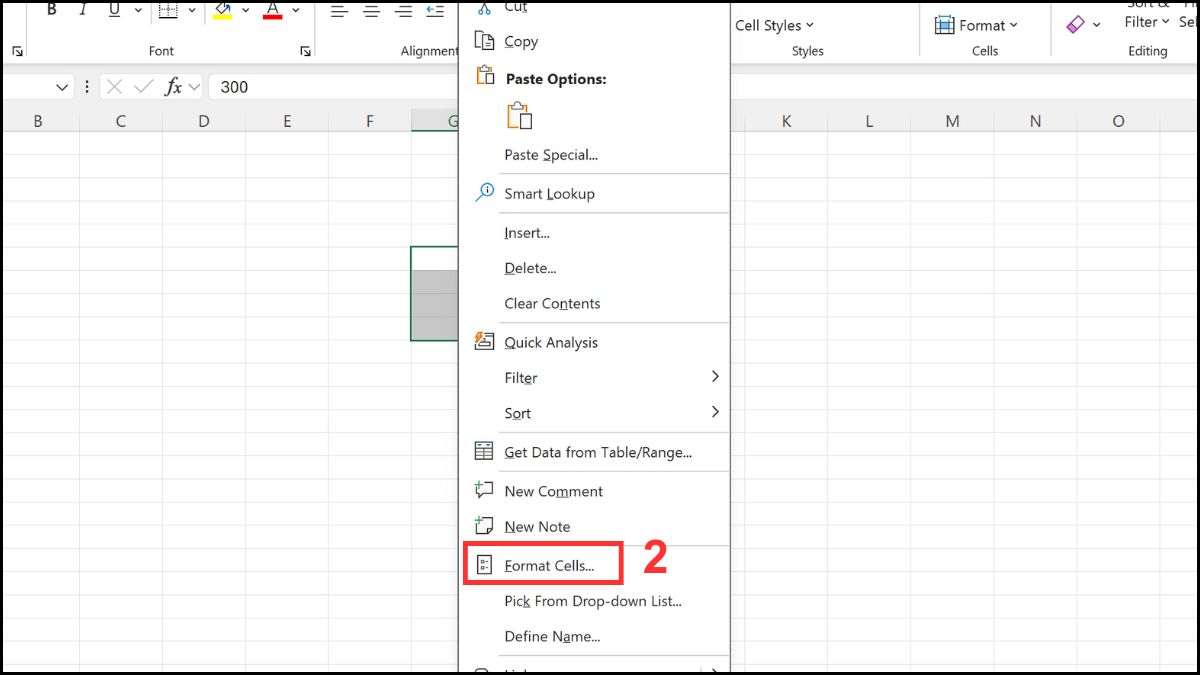Screen dimensions: 1200x675
Task: Apply italic formatting
Action: [83, 10]
